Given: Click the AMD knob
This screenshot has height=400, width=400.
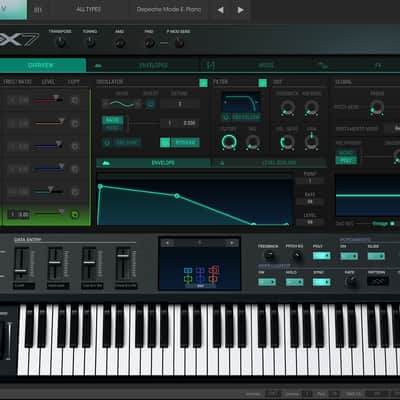Looking at the screenshot, I should click(120, 43).
